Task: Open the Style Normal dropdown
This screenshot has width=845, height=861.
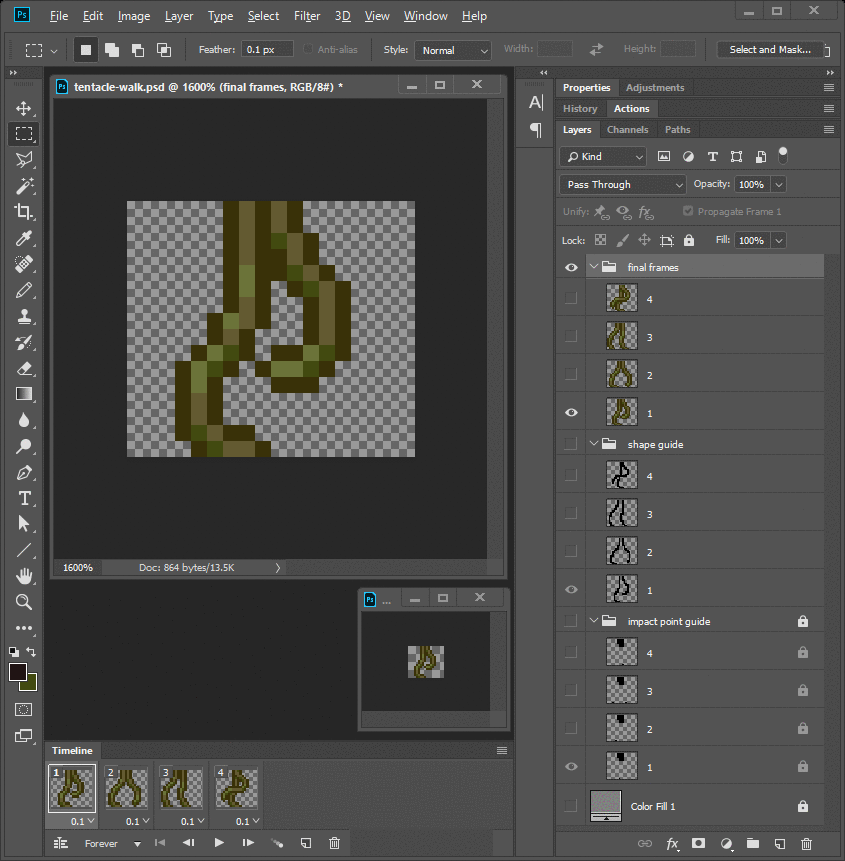Action: (x=454, y=50)
